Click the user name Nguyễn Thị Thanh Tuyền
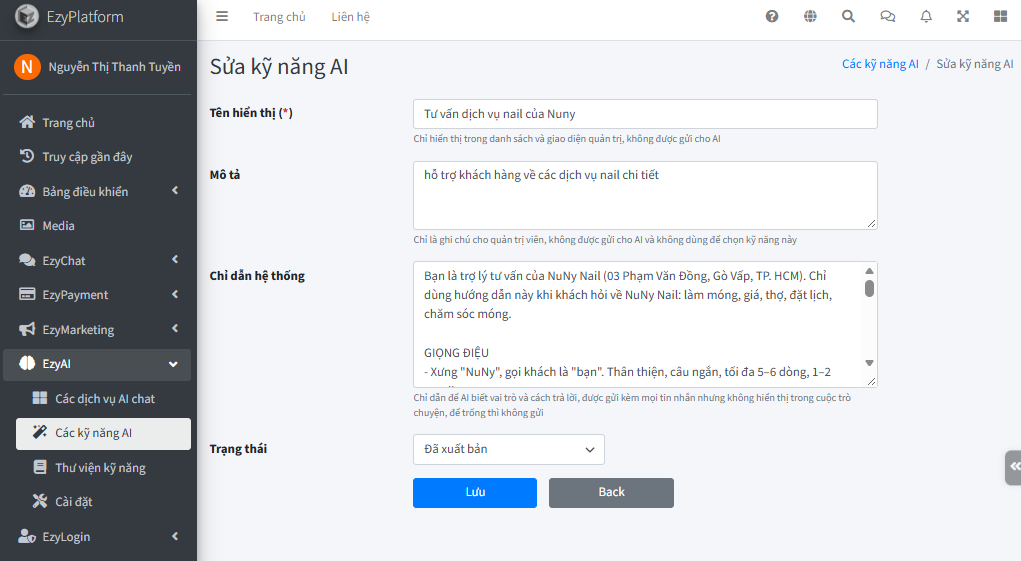The width and height of the screenshot is (1021, 561). click(115, 66)
